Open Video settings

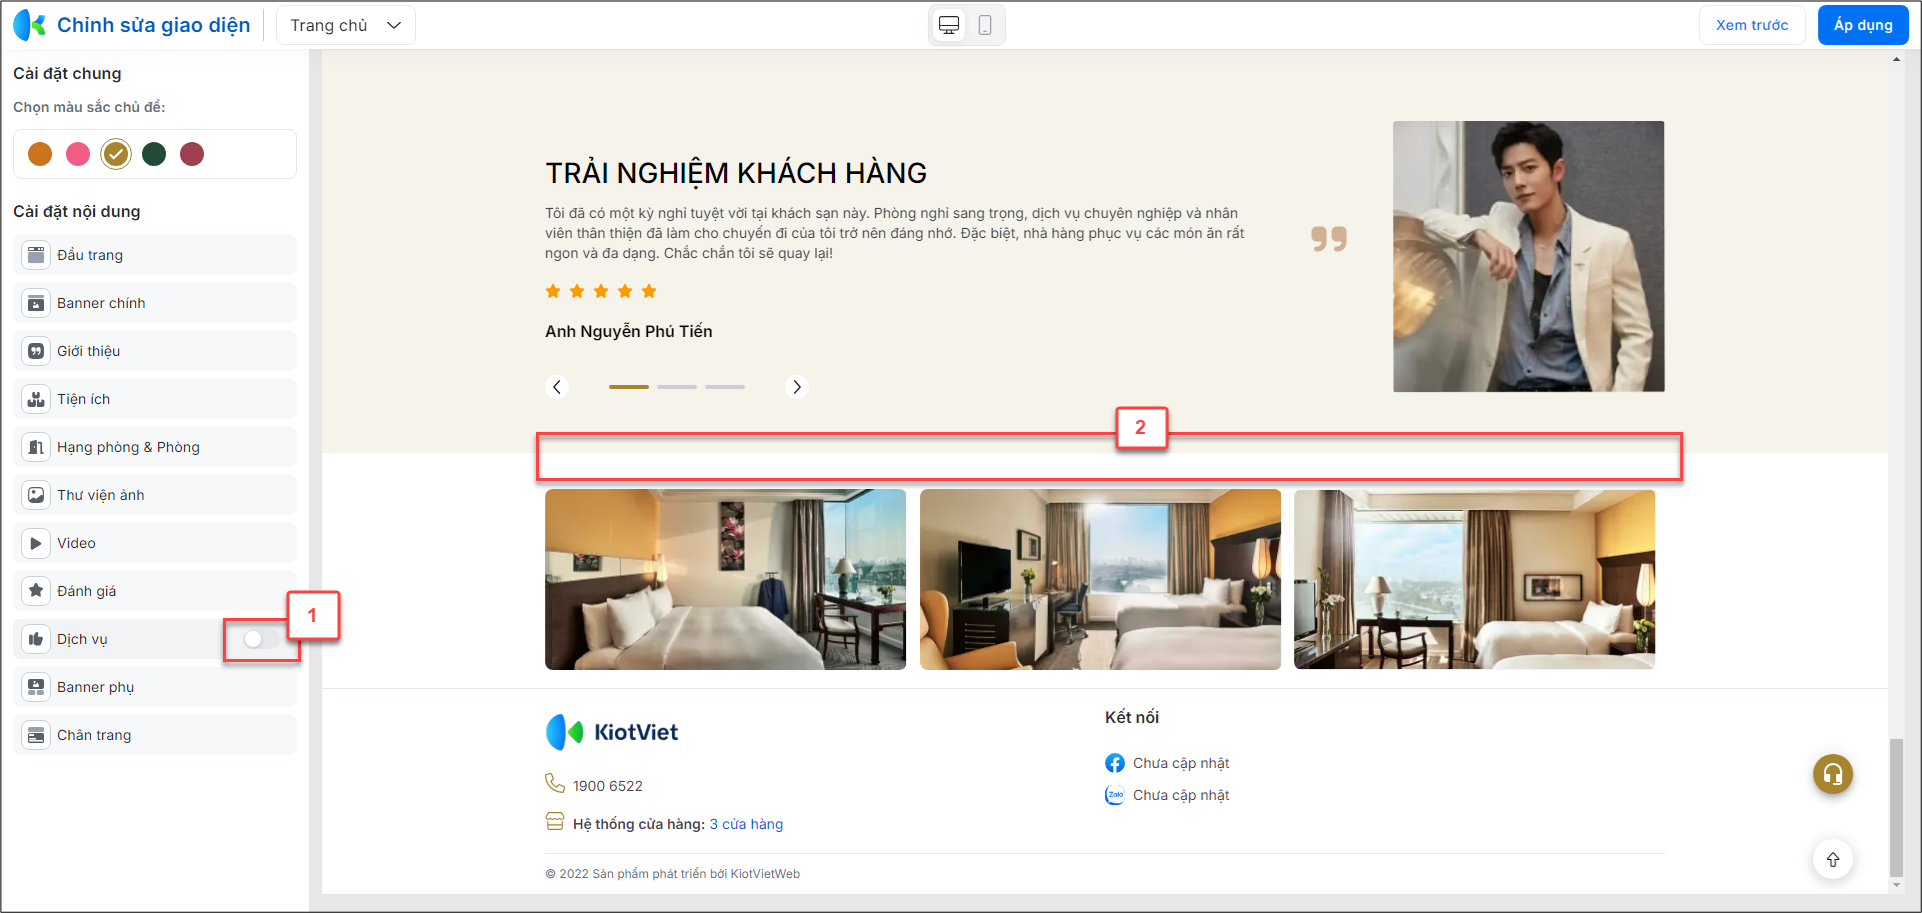pos(155,543)
